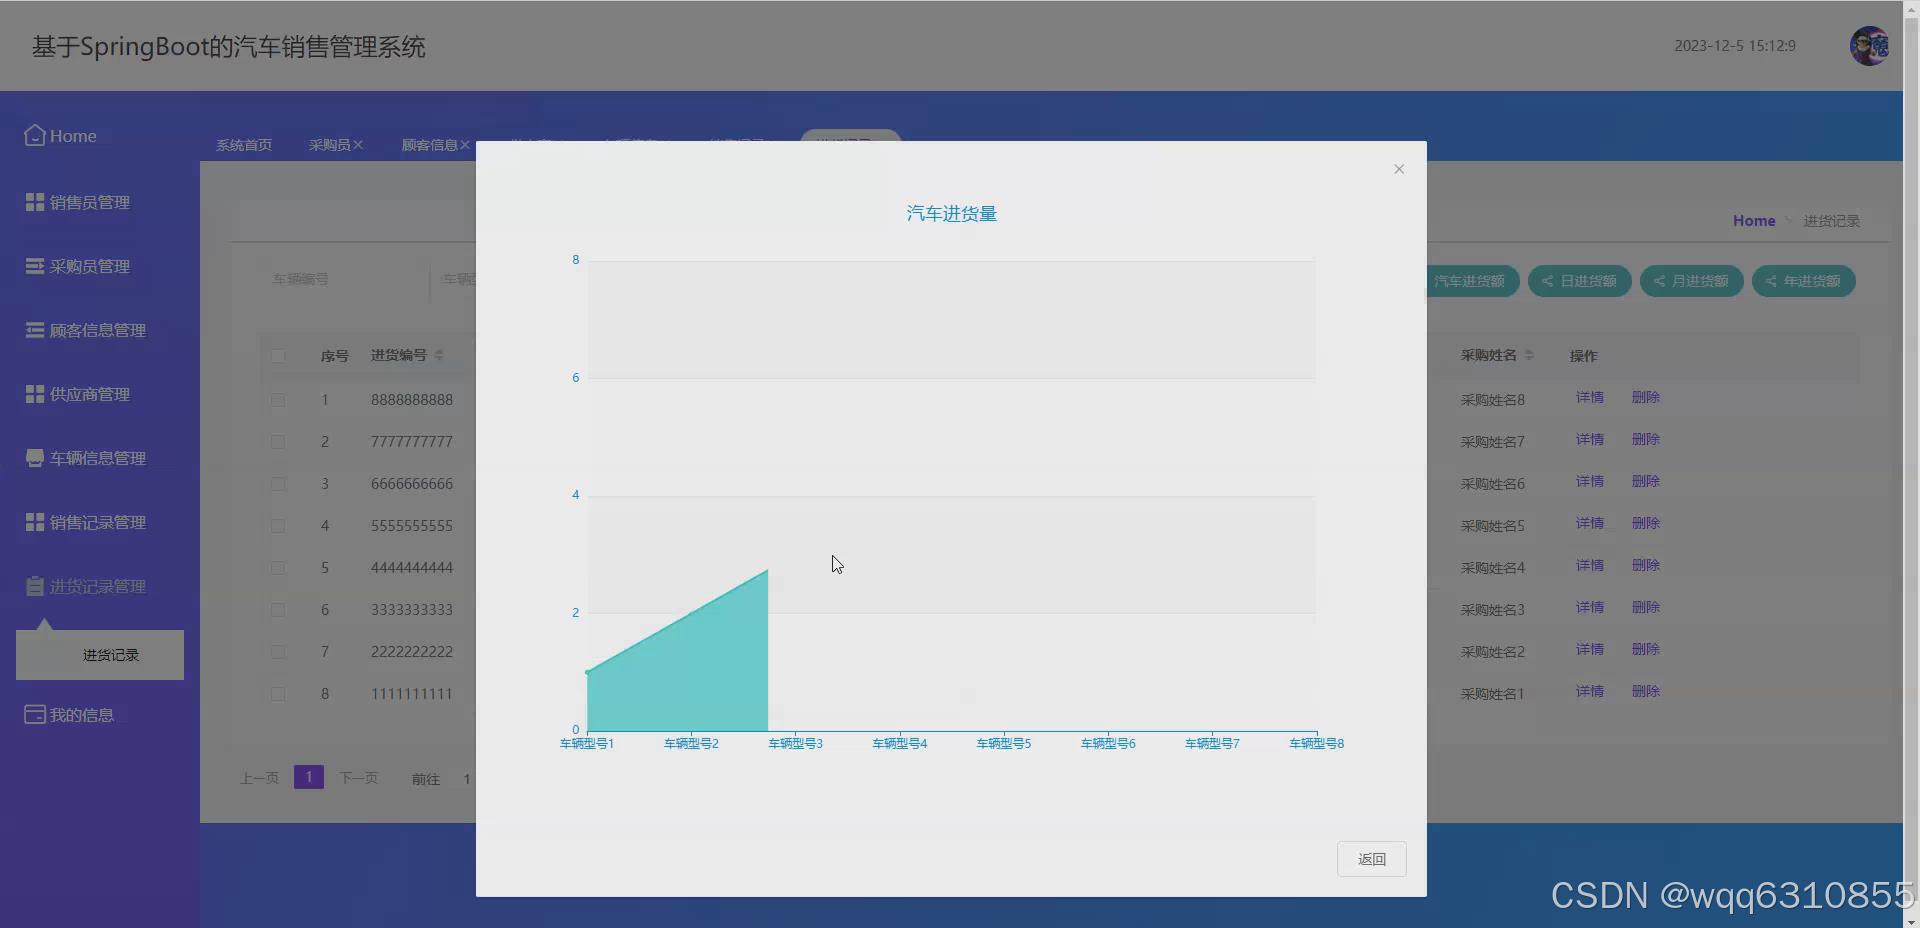
Task: Open 详情 for 采购姓名8 row
Action: point(1590,397)
